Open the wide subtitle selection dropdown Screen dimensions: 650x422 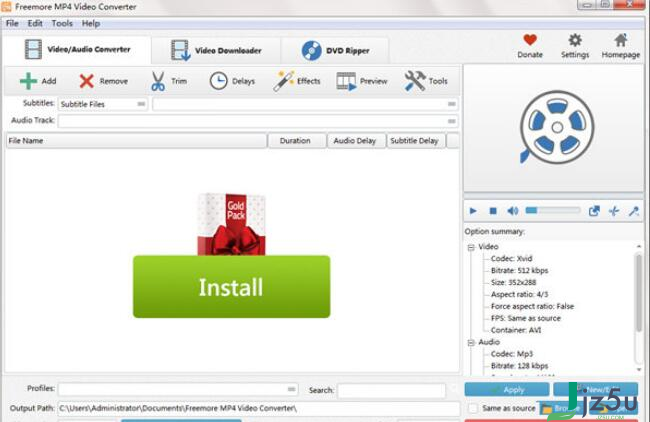[305, 104]
